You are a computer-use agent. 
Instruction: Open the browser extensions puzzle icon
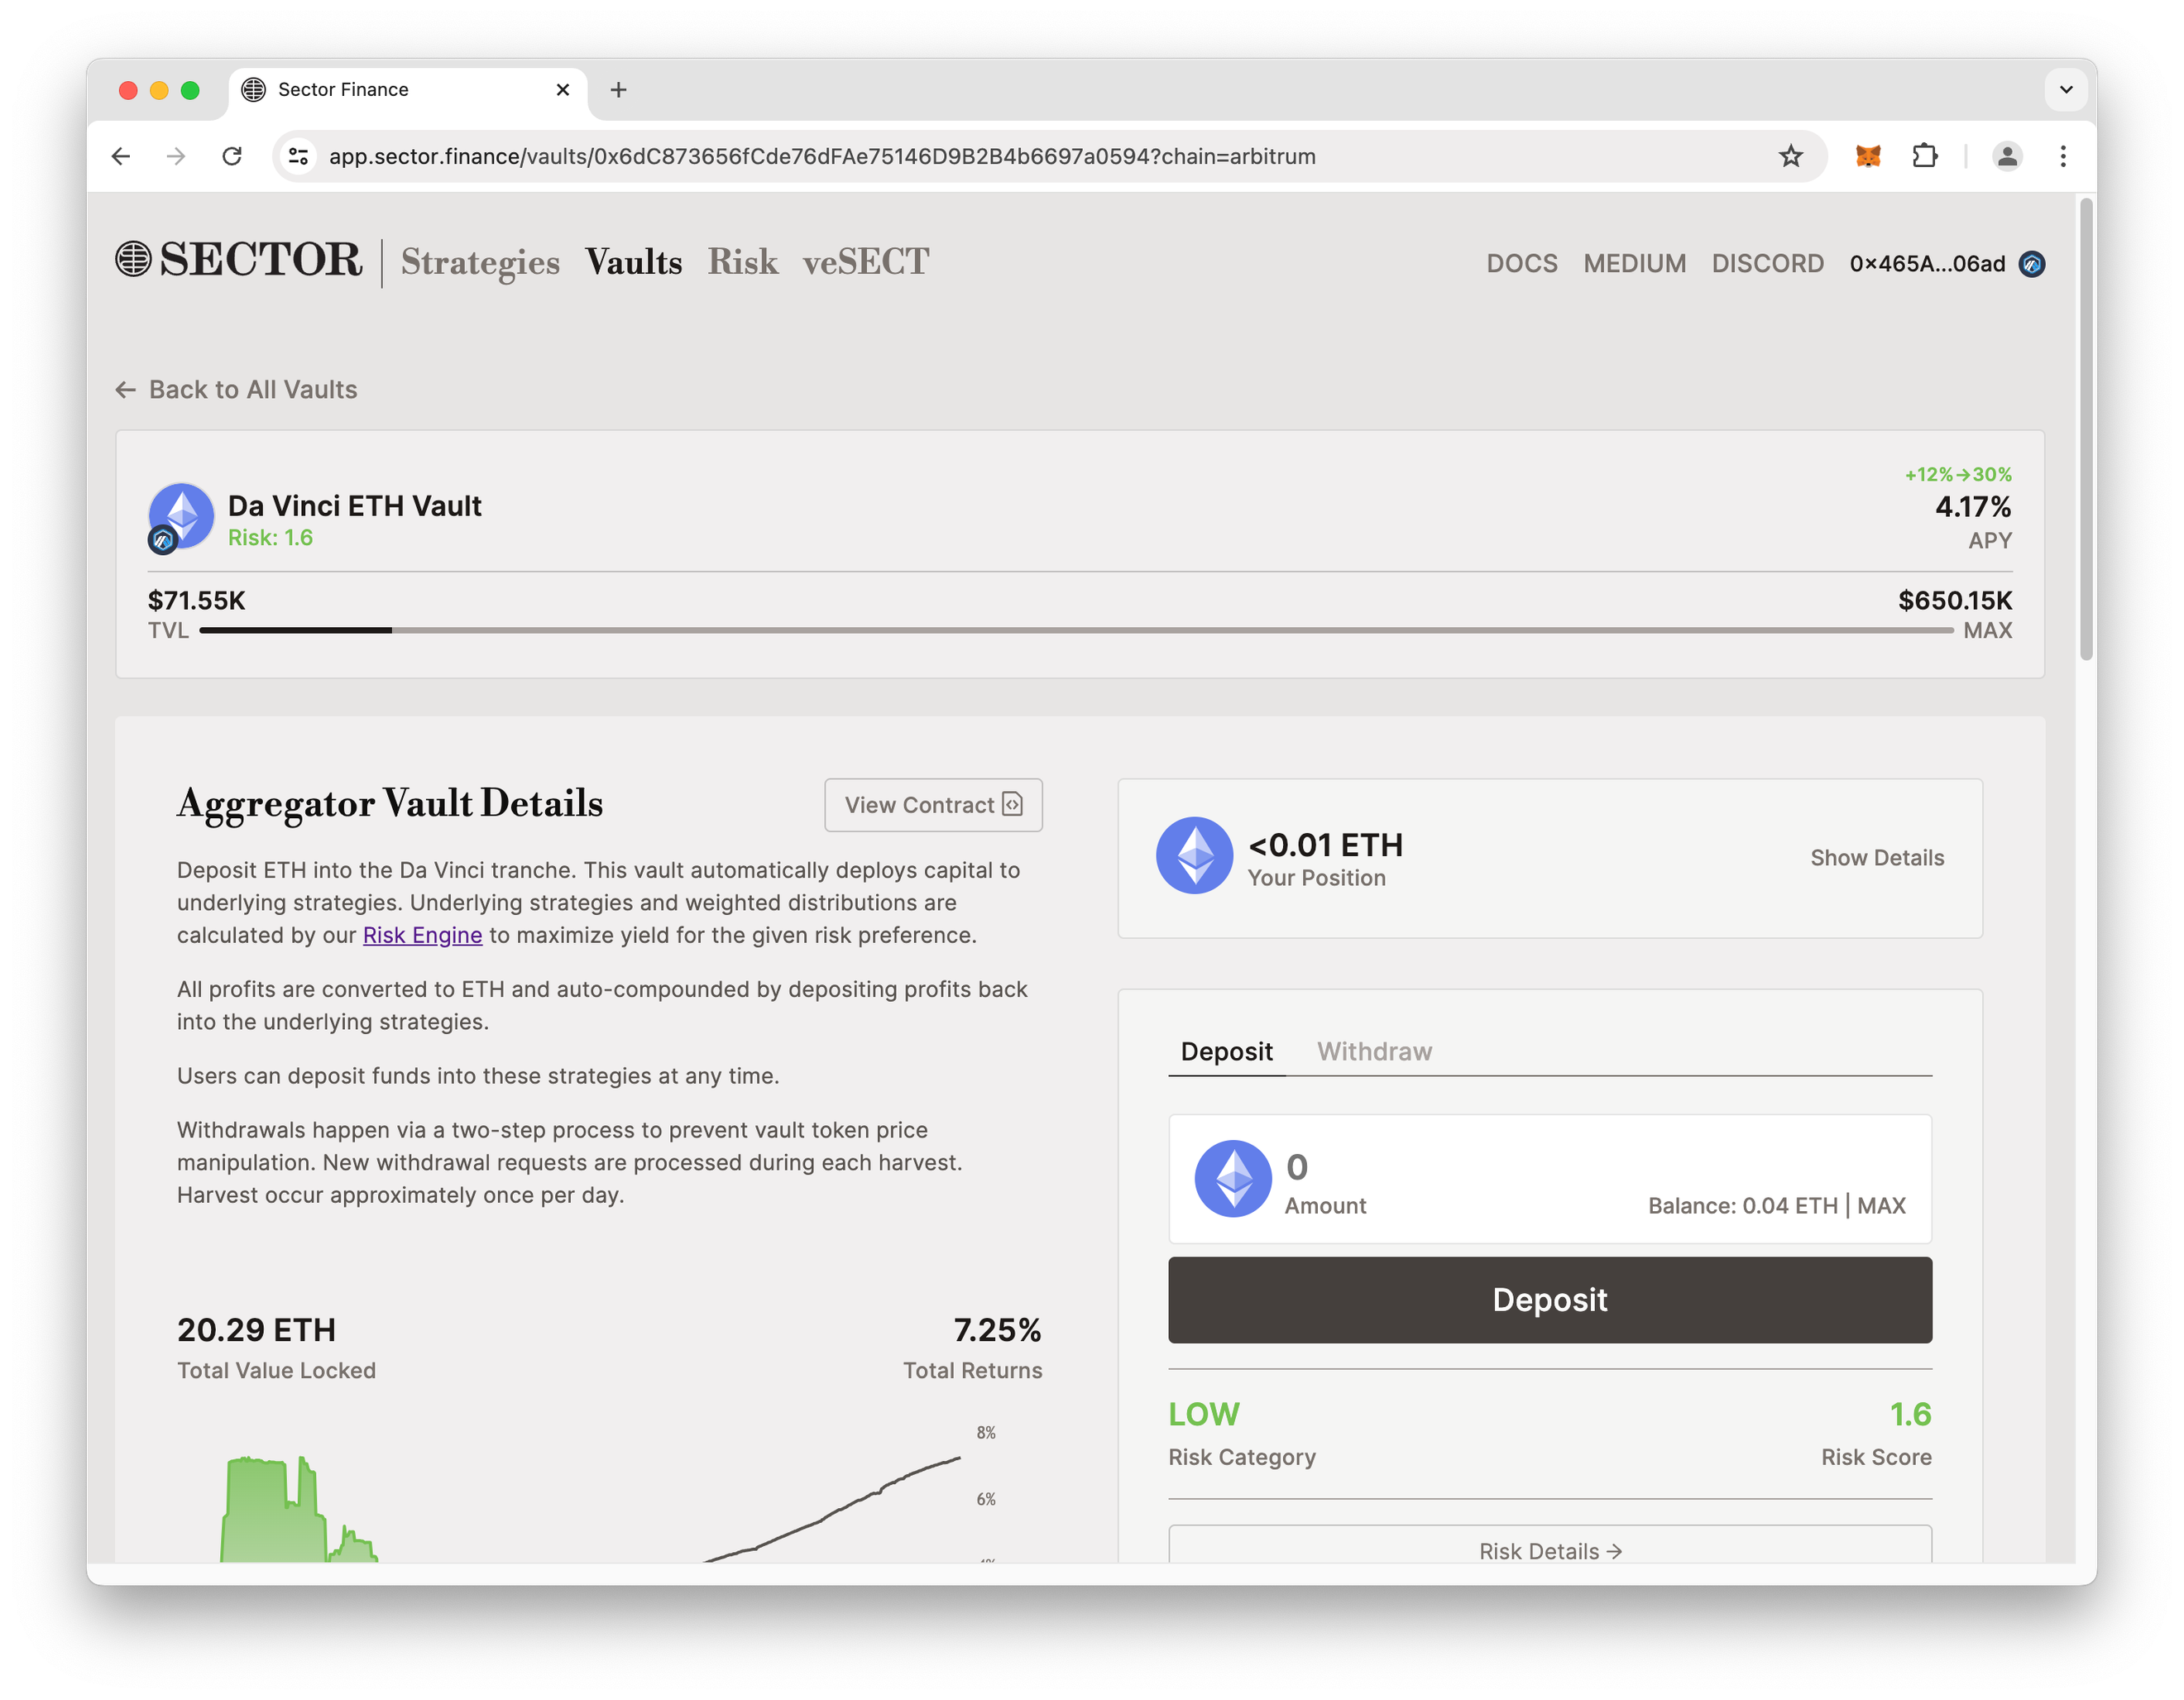tap(1924, 156)
